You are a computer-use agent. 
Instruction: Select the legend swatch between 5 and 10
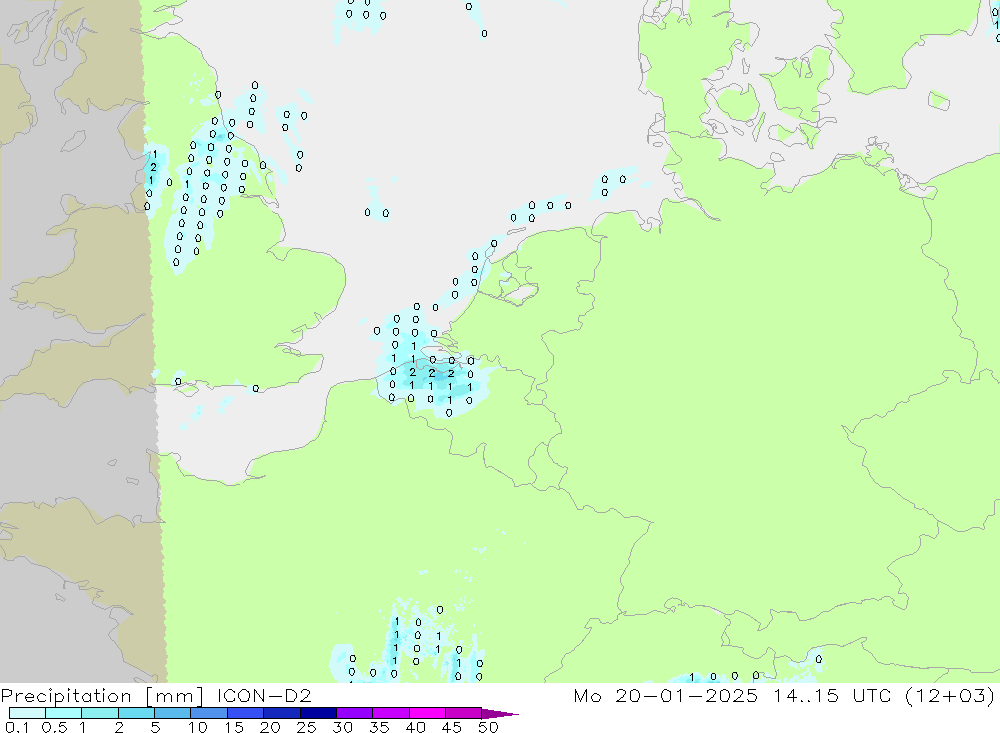point(172,713)
